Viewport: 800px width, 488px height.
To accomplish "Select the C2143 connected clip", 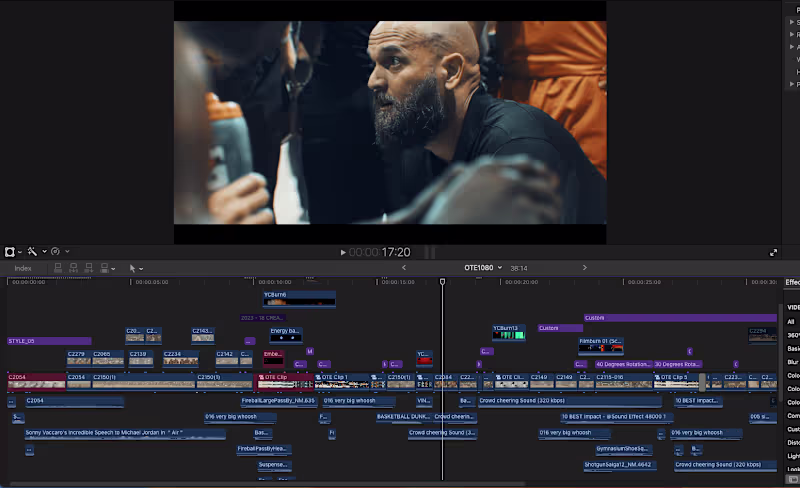I will [203, 335].
